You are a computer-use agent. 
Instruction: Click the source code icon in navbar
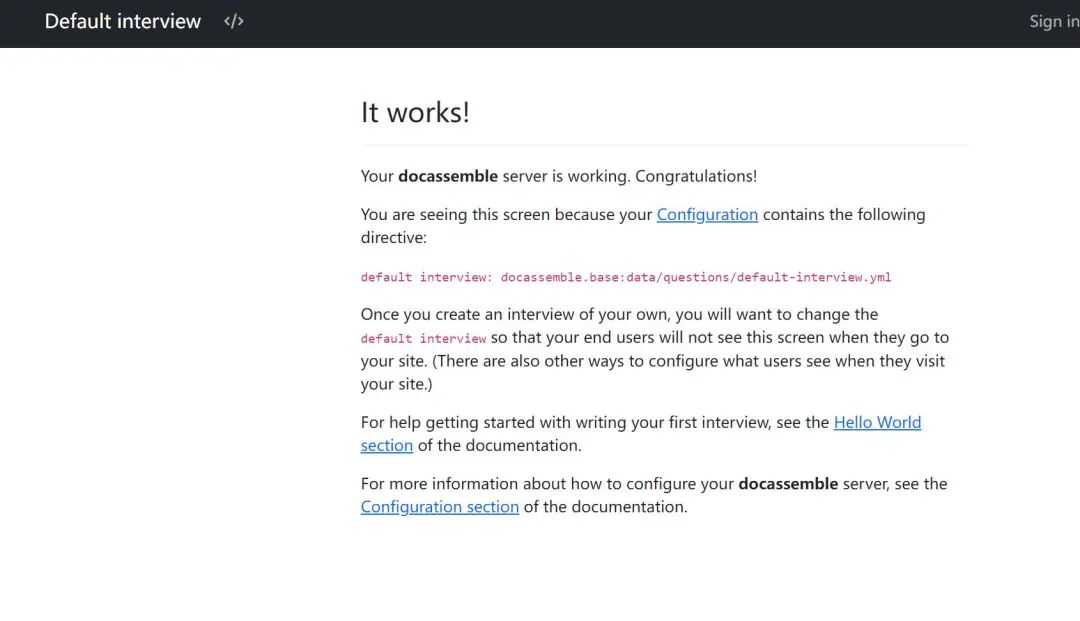coord(234,21)
